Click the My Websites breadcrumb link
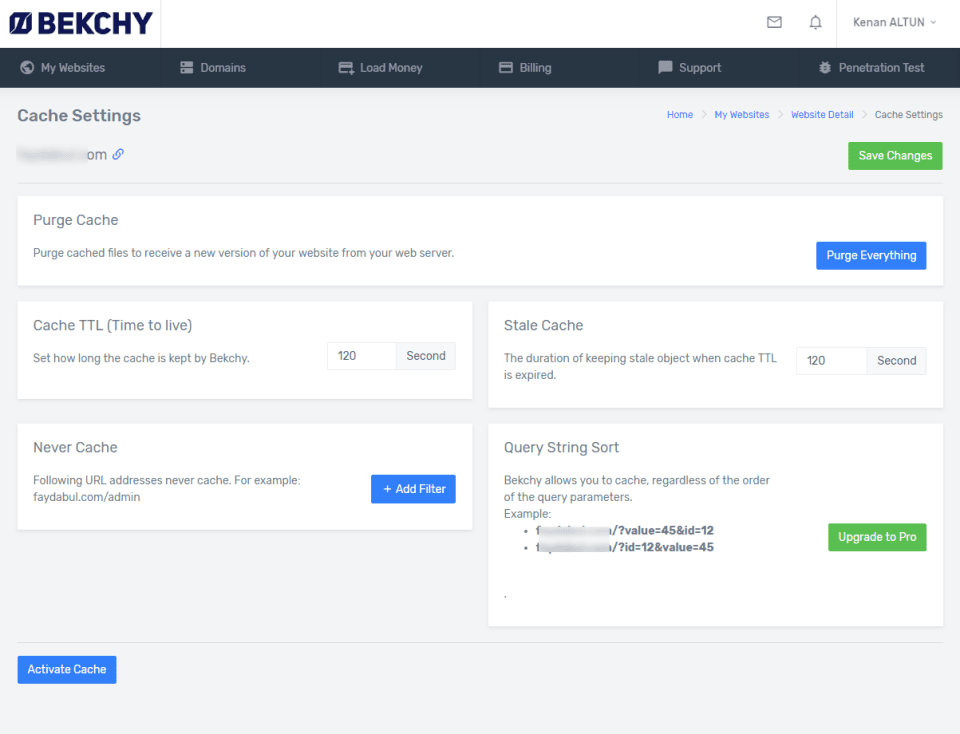 741,114
